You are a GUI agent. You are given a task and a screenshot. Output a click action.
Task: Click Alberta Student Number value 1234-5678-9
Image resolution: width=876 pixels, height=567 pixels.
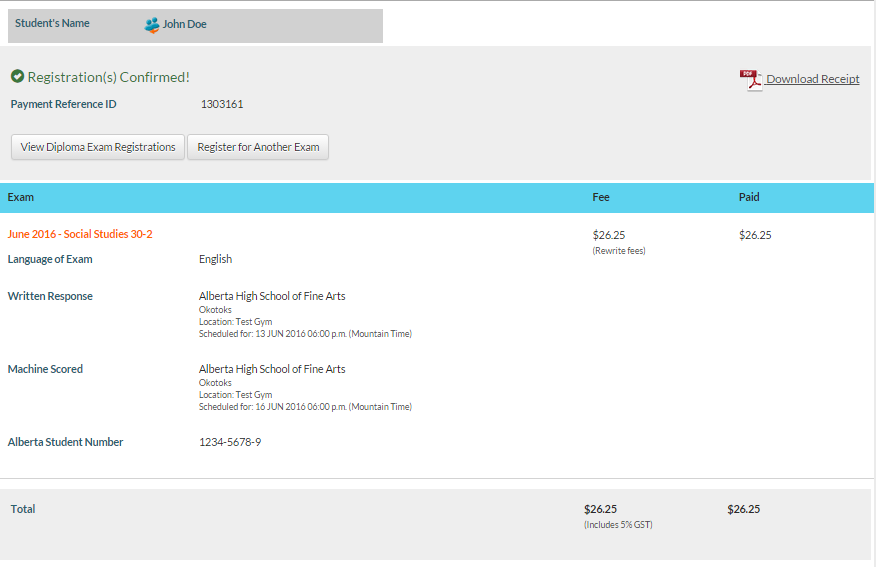click(x=230, y=442)
